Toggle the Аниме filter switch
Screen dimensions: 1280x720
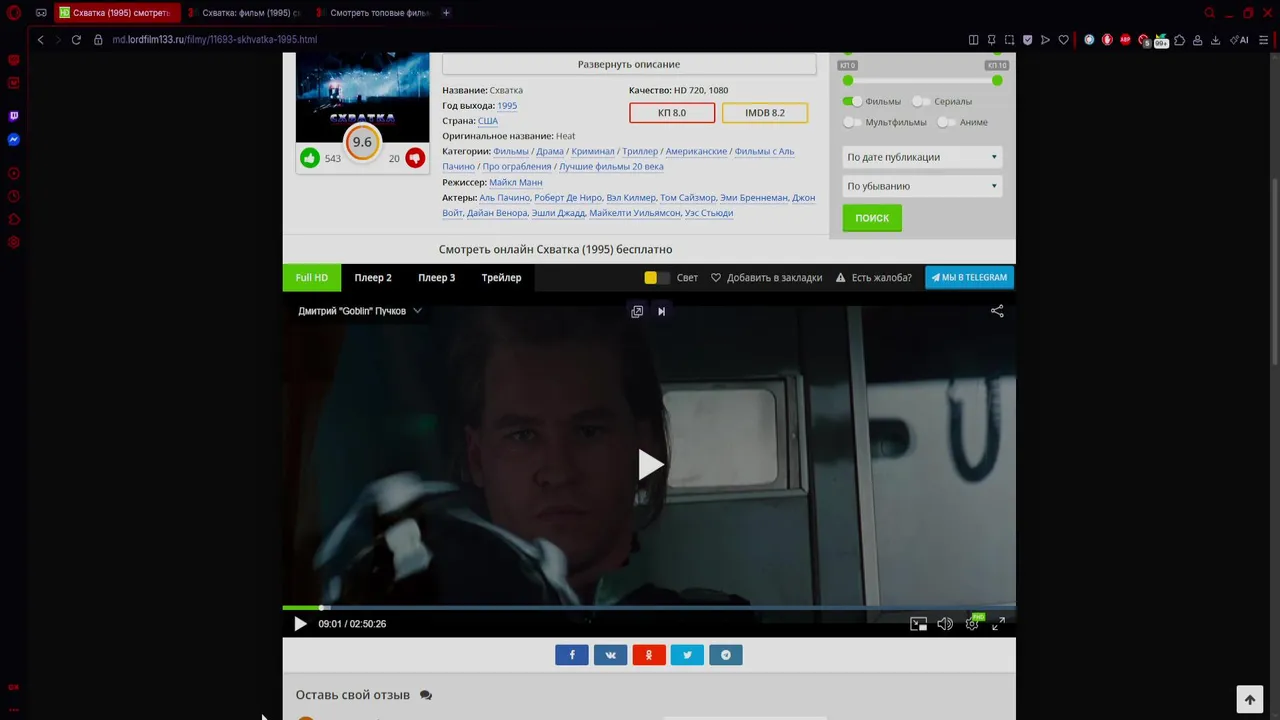point(946,122)
